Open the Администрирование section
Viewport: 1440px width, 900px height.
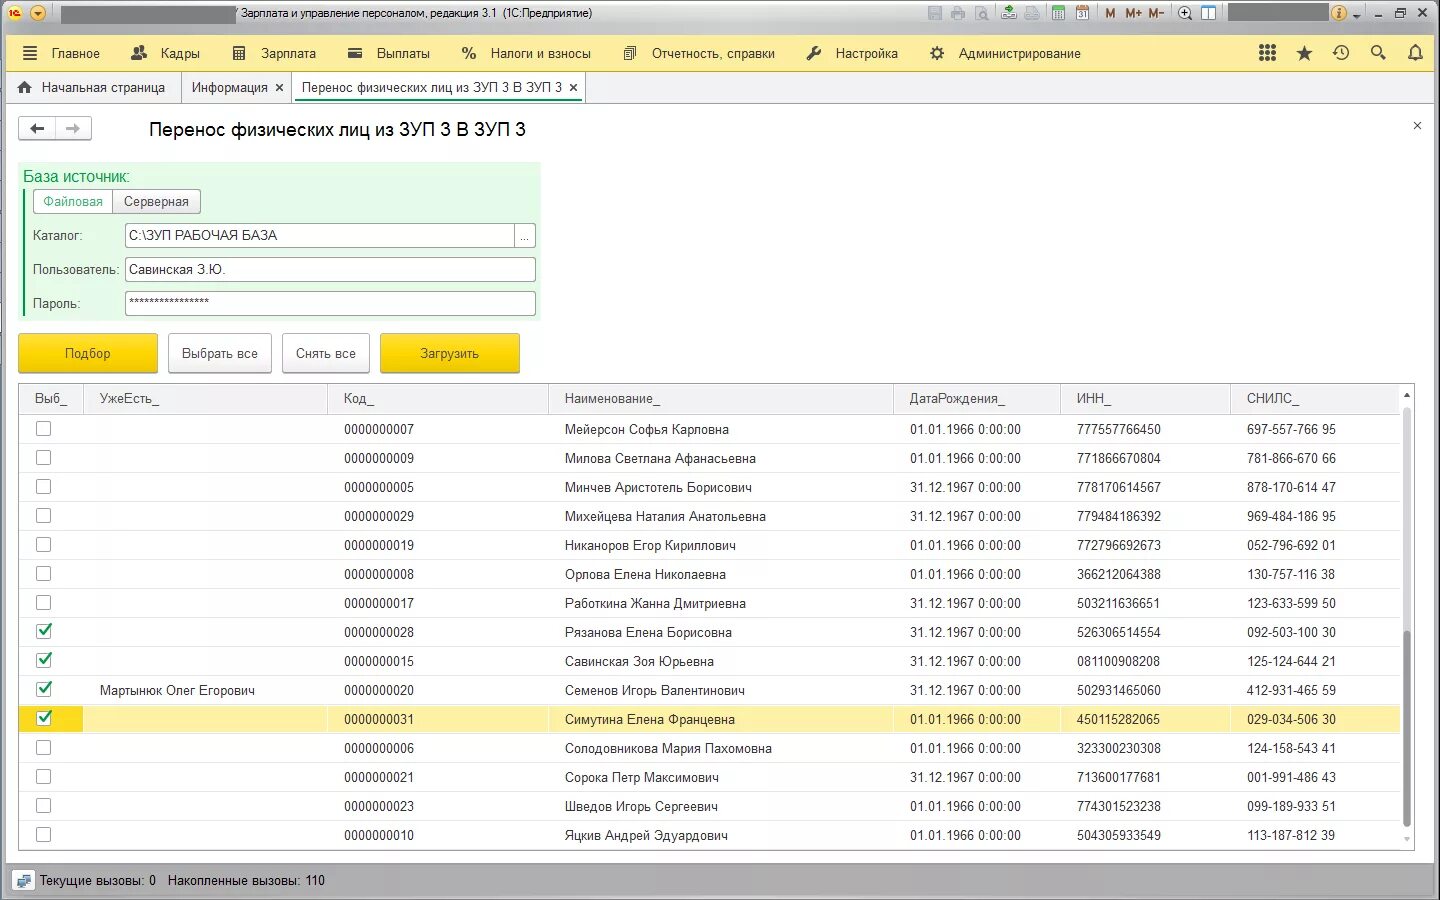point(1005,53)
